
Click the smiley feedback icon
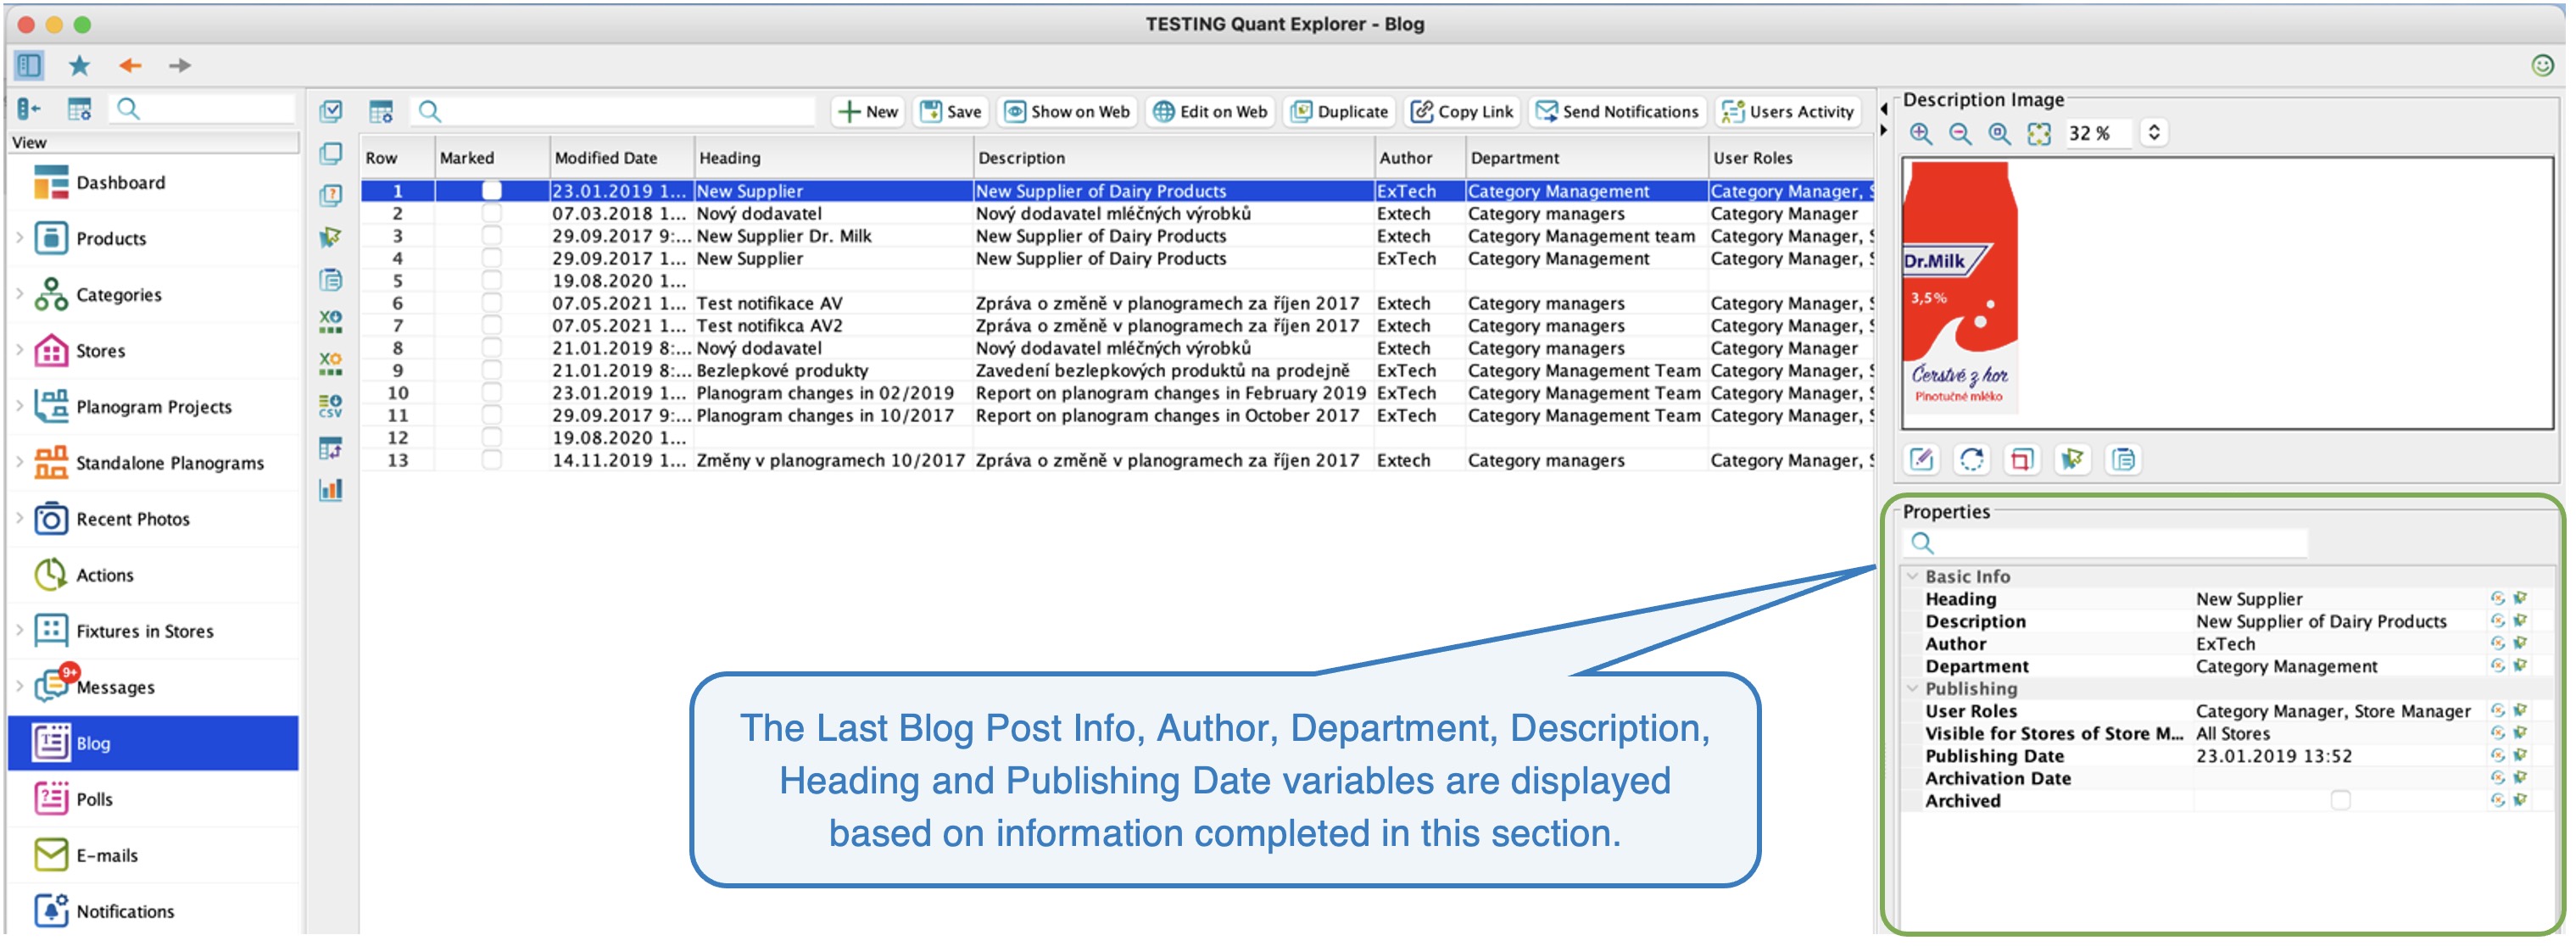2542,65
